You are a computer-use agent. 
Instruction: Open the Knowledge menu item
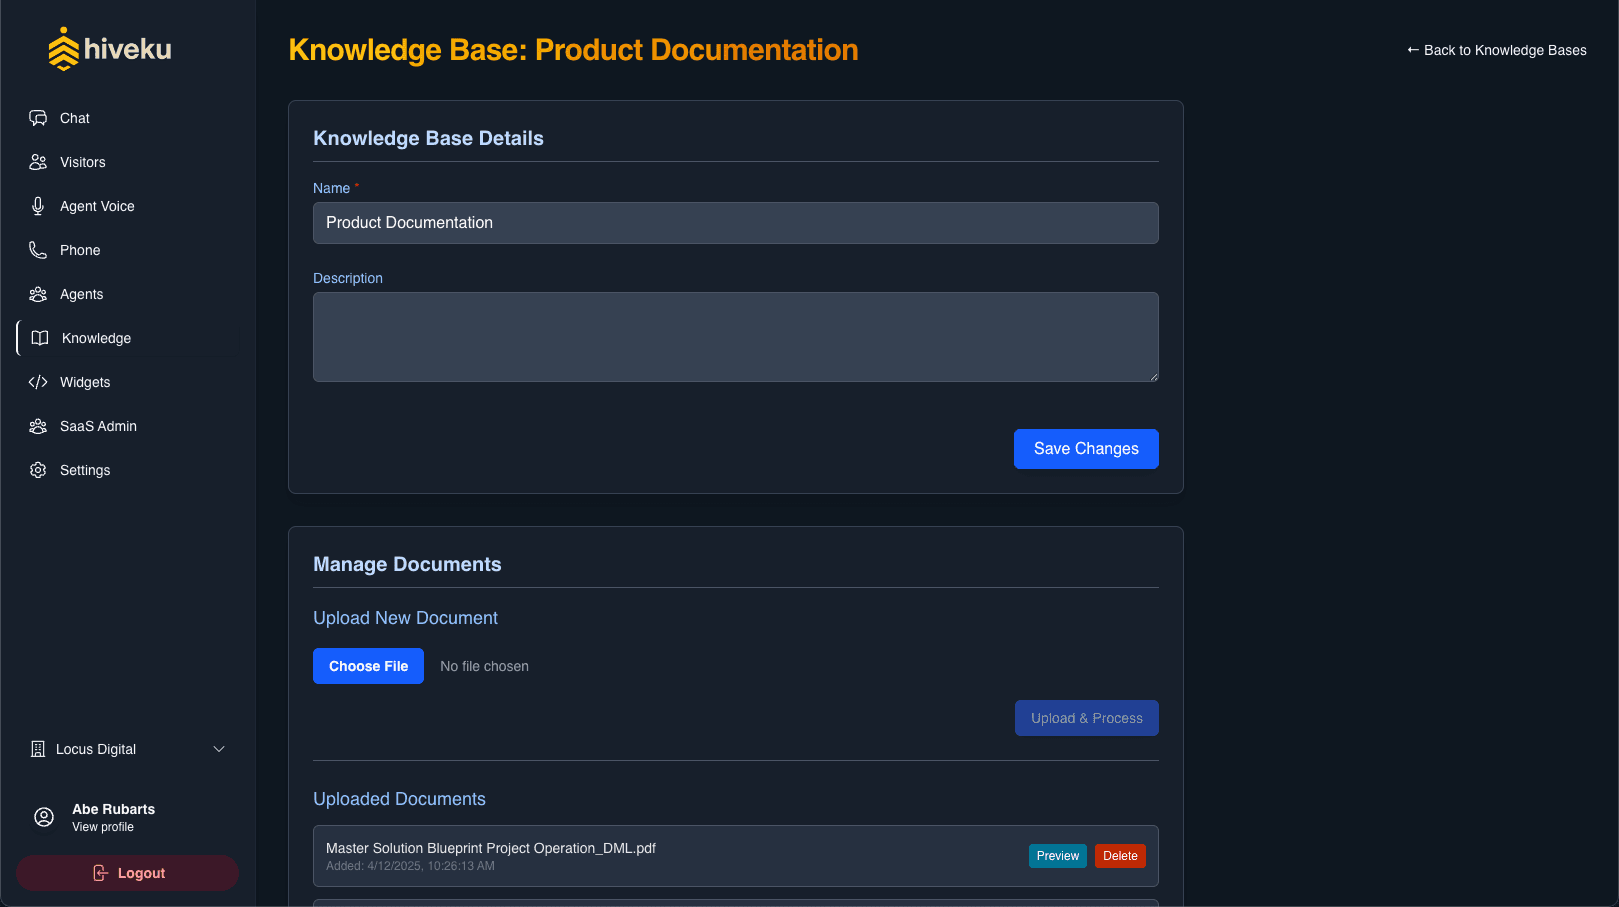pos(96,338)
